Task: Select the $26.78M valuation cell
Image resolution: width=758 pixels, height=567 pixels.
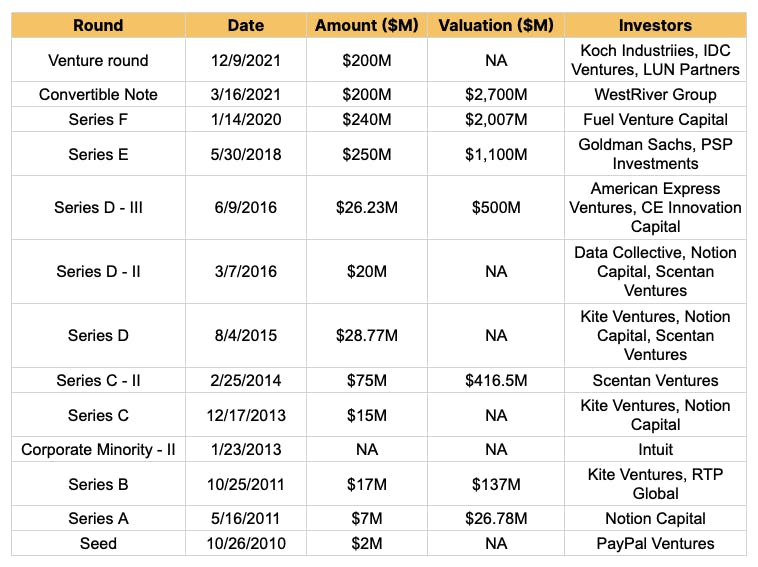Action: (x=496, y=518)
